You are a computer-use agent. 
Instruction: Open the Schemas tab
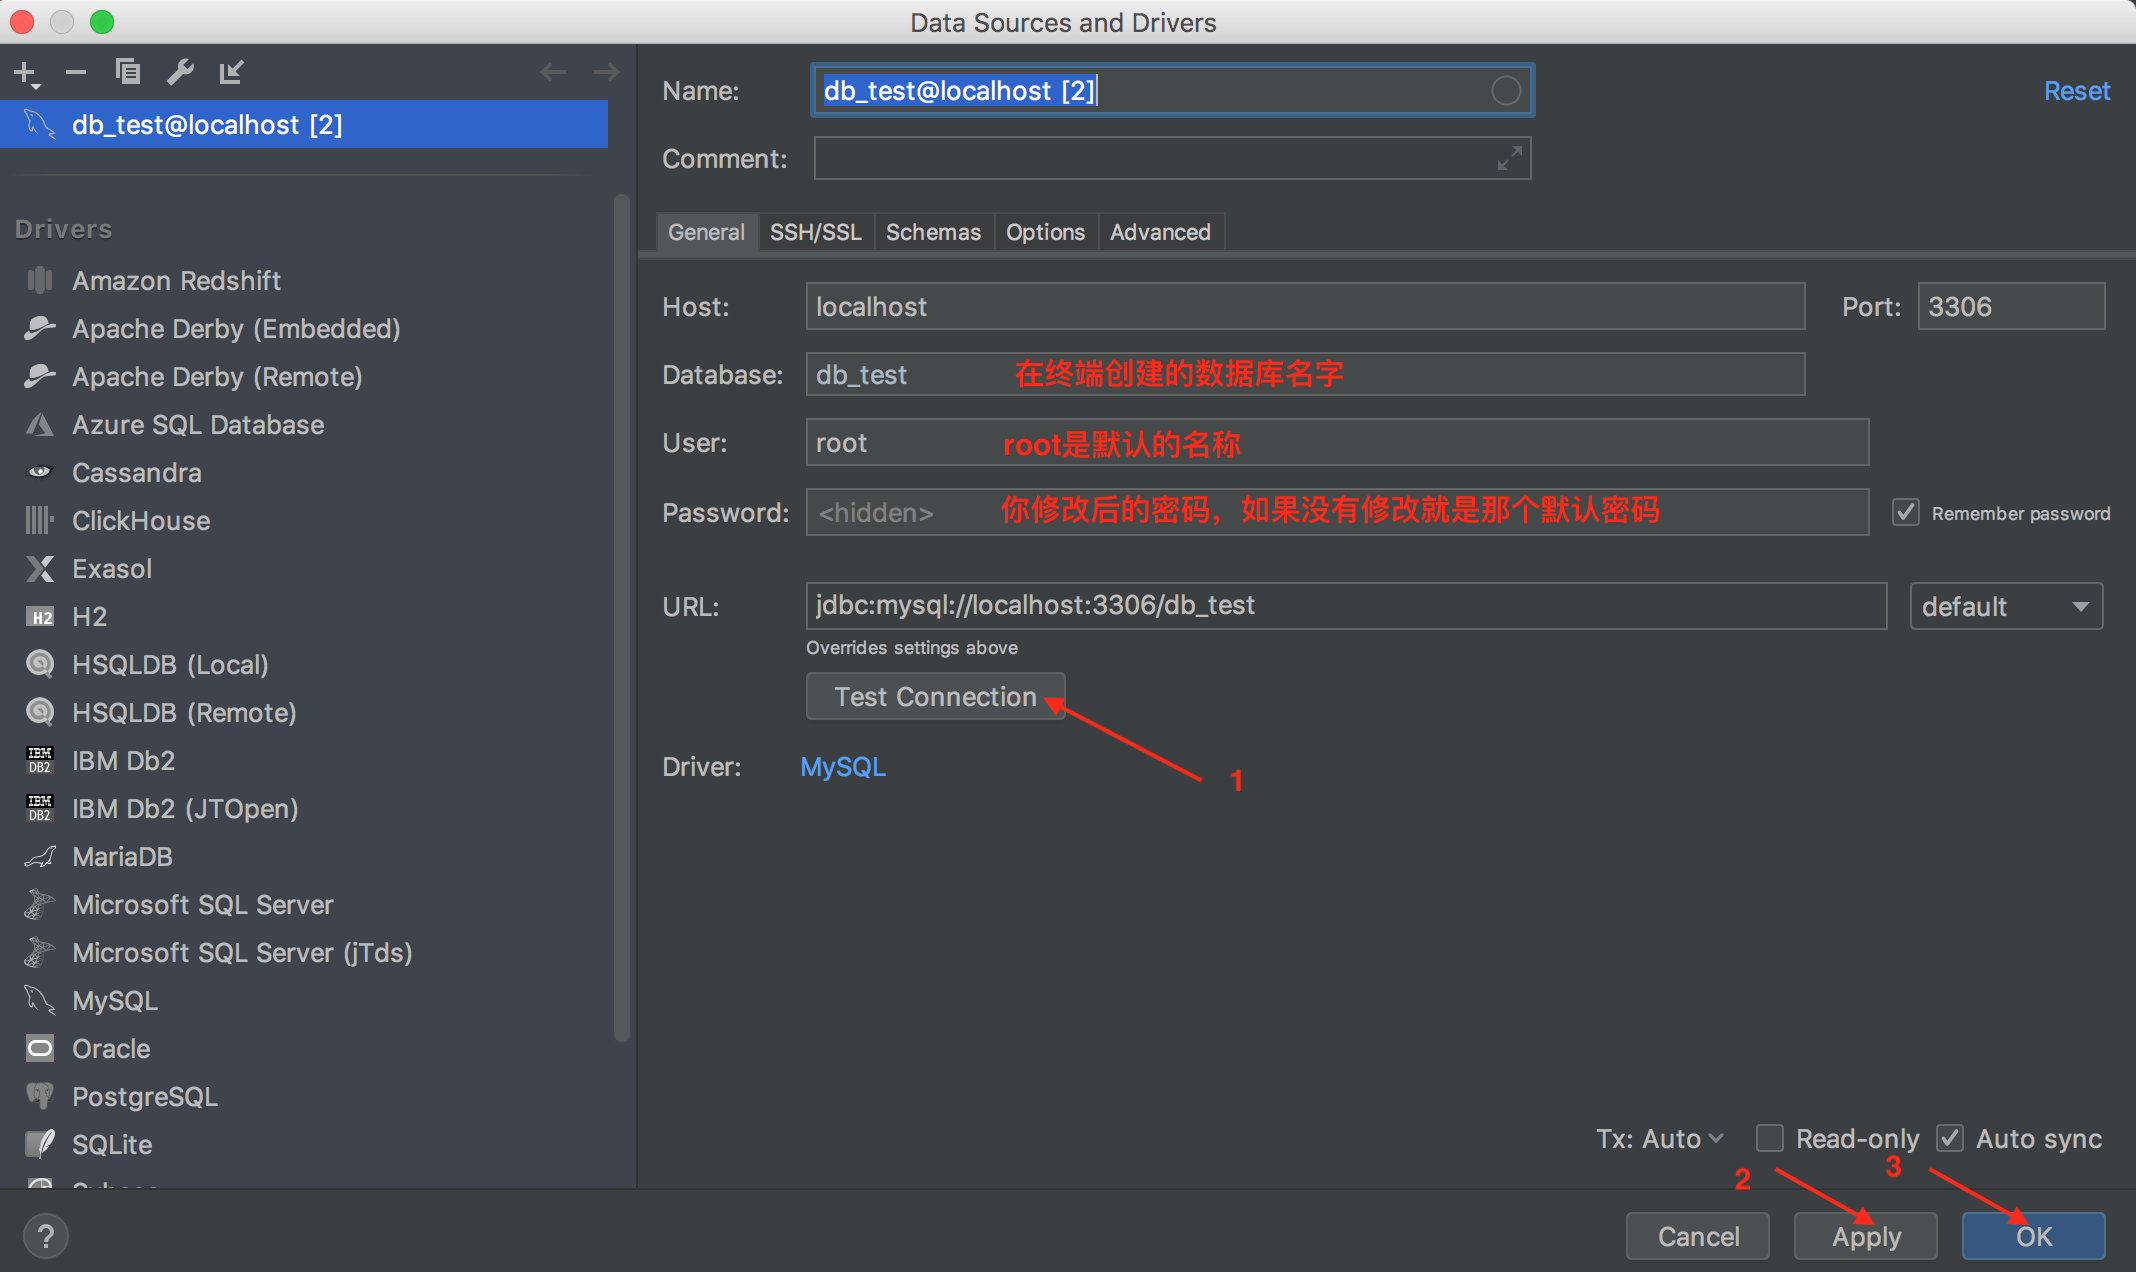933,232
